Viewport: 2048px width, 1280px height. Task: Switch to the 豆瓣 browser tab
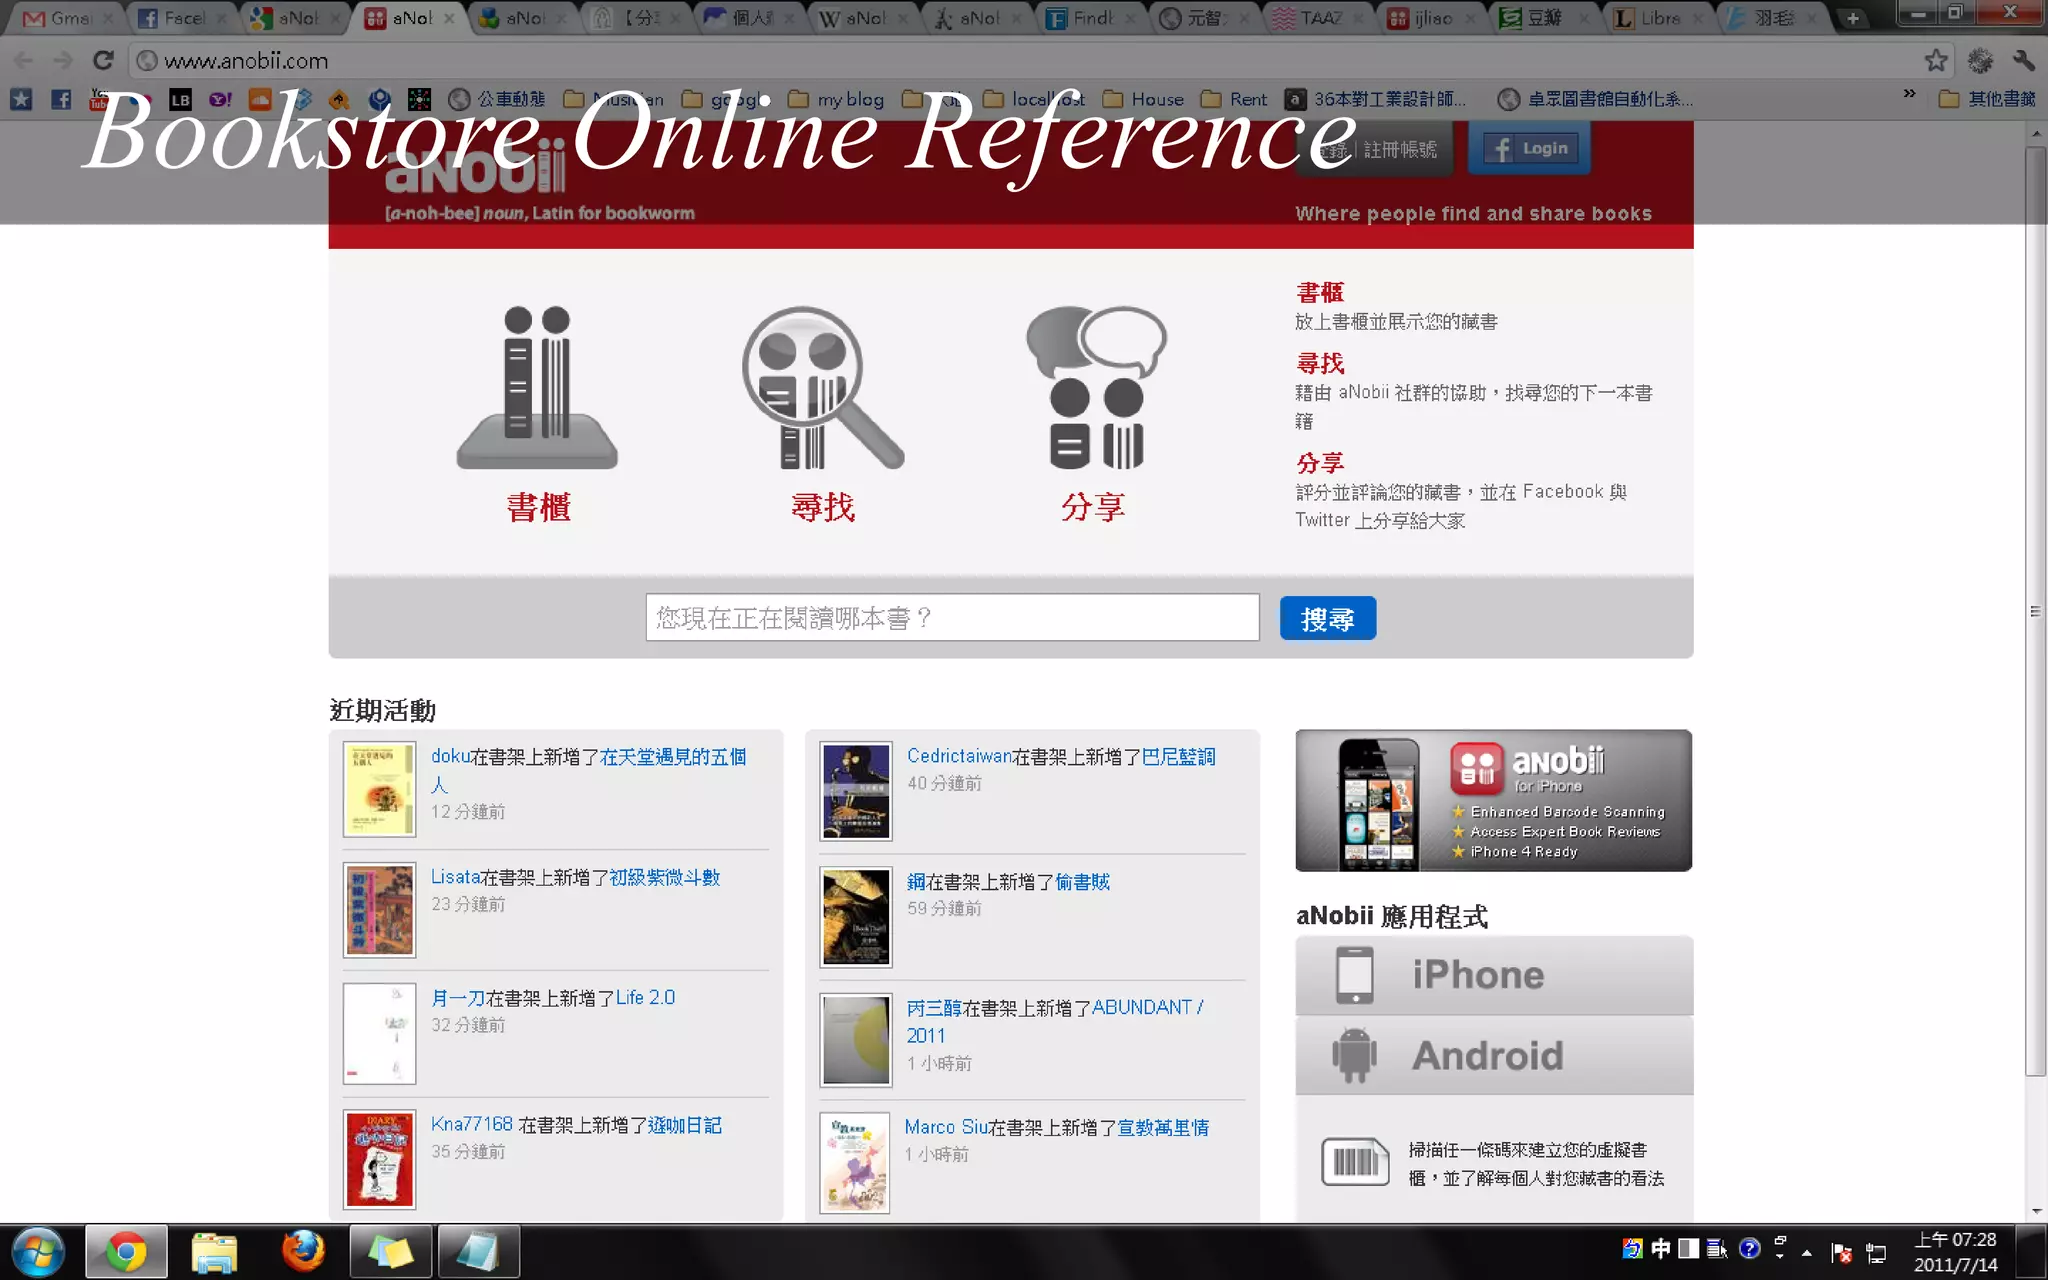coord(1547,18)
